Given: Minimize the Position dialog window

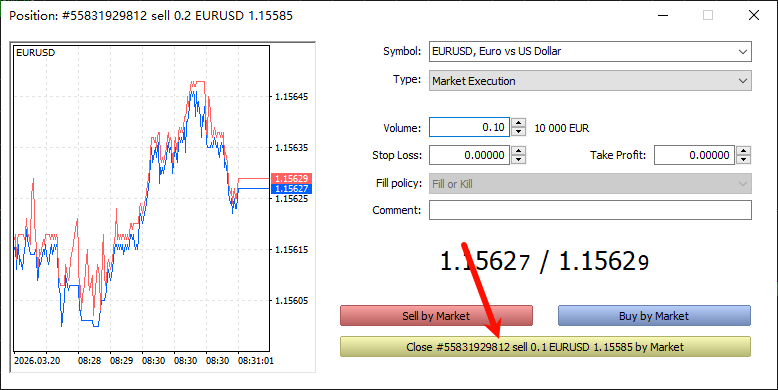Looking at the screenshot, I should [x=663, y=15].
